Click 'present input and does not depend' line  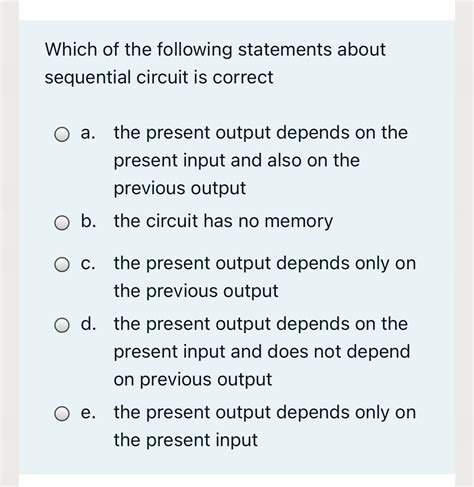coord(262,352)
